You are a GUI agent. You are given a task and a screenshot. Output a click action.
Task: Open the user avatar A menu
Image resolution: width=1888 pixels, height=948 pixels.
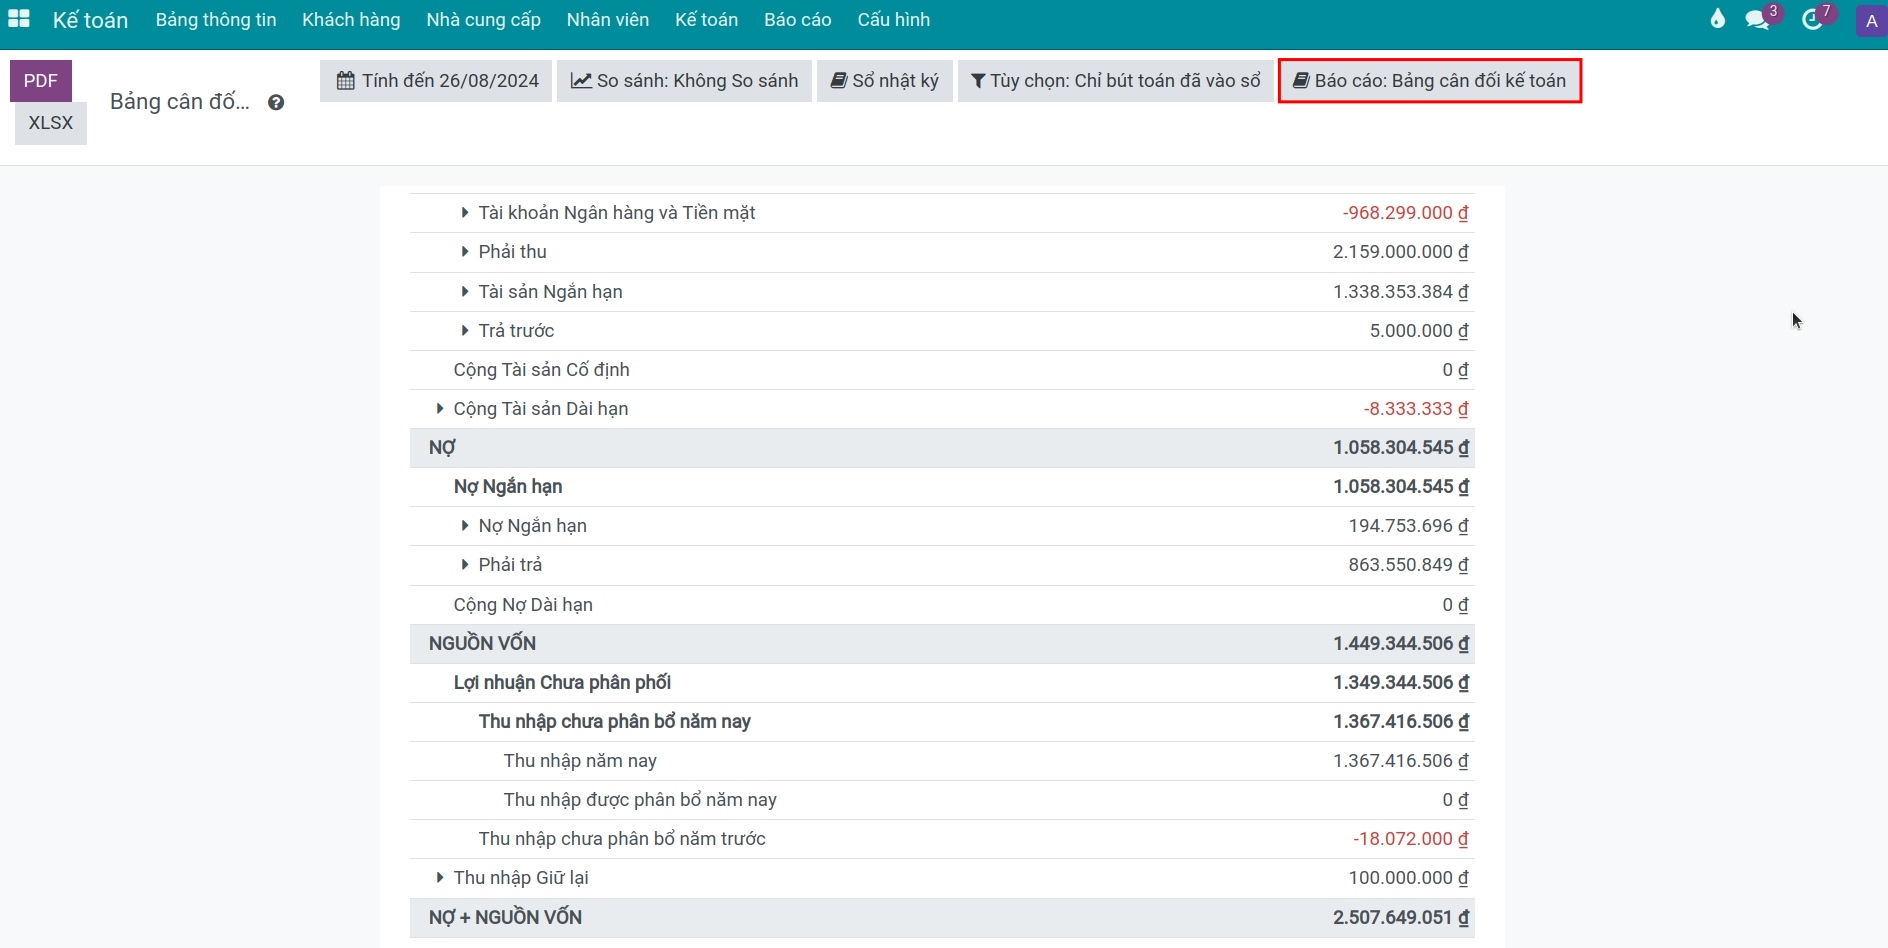point(1871,20)
